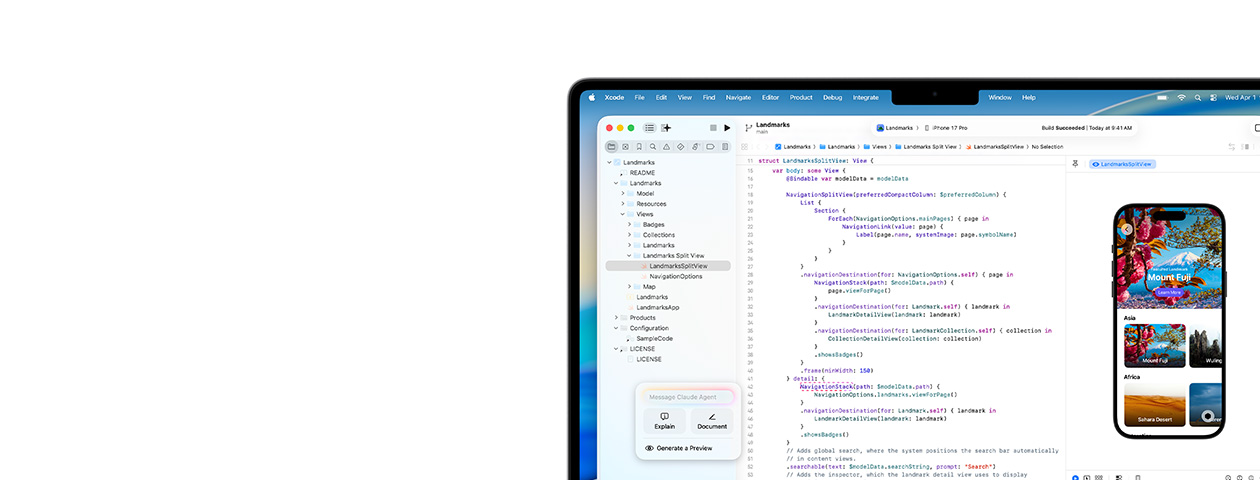Open the README file
The width and height of the screenshot is (1260, 480).
pyautogui.click(x=642, y=173)
